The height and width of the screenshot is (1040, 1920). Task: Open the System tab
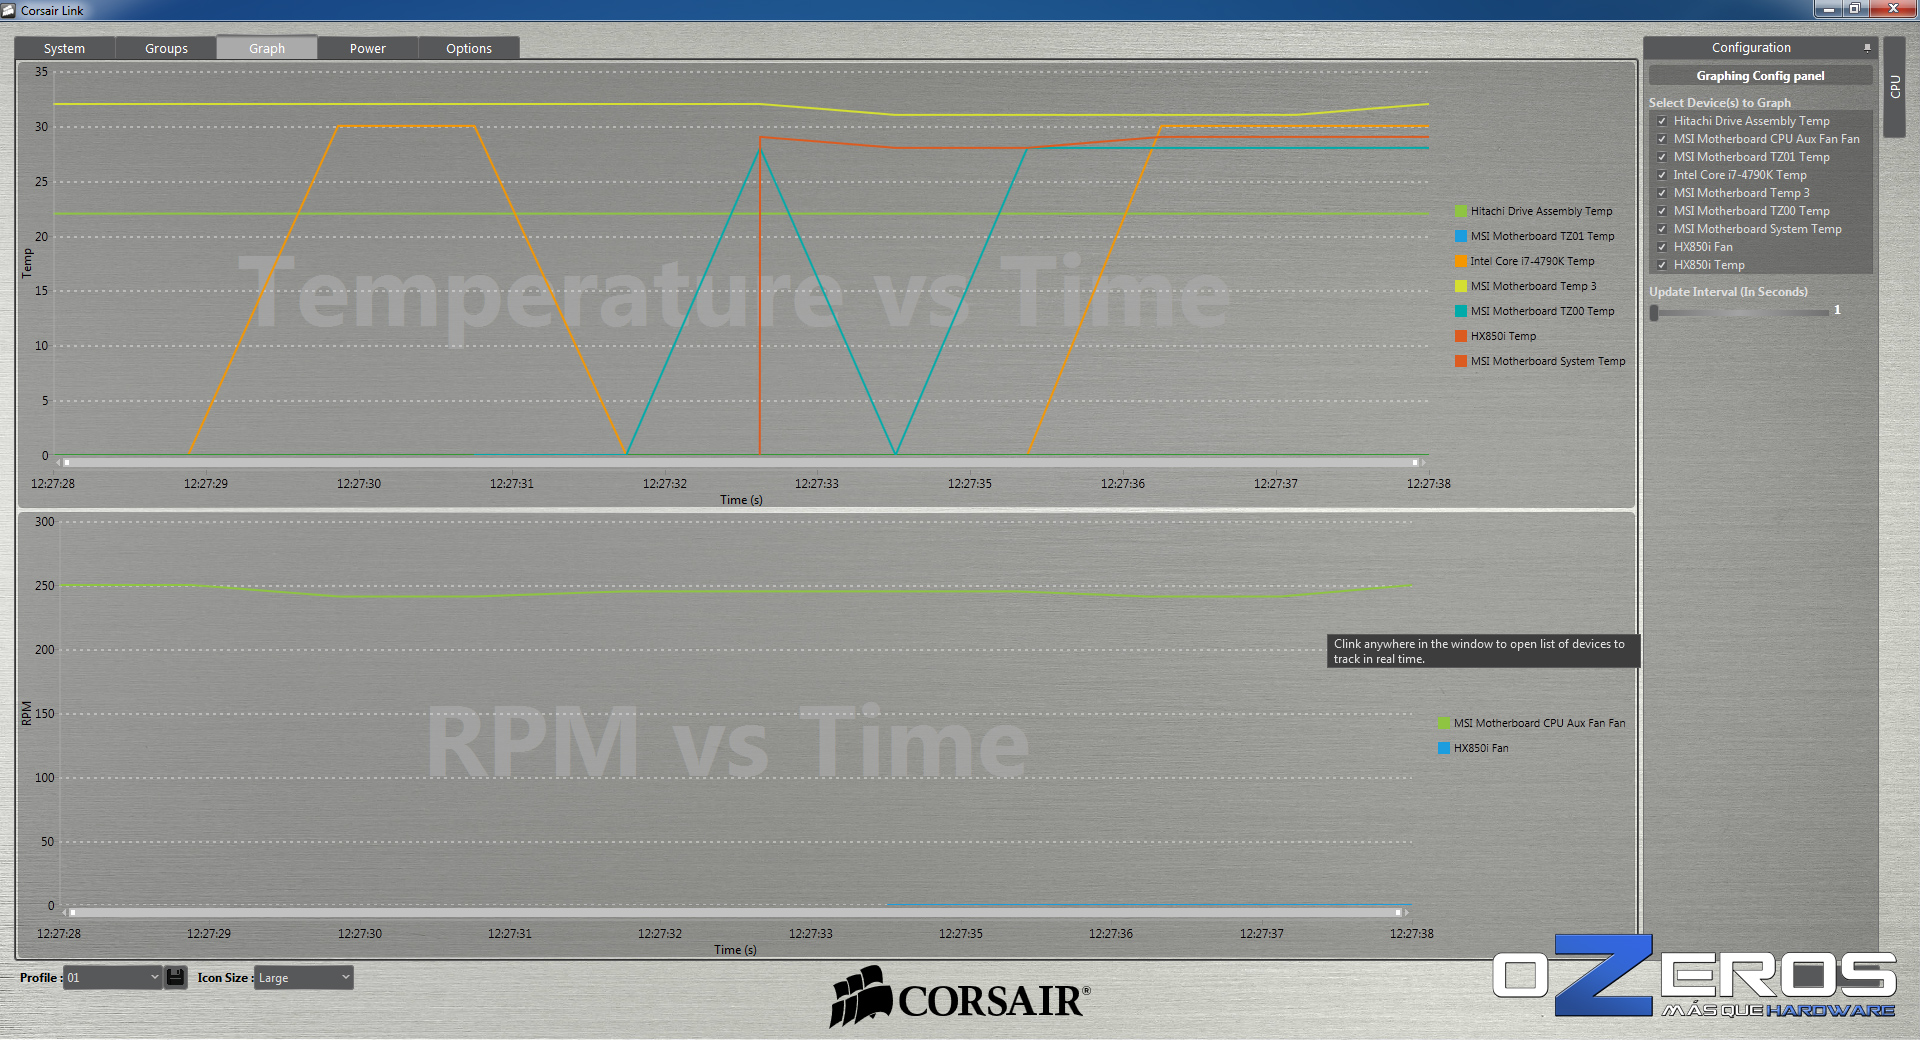(65, 48)
